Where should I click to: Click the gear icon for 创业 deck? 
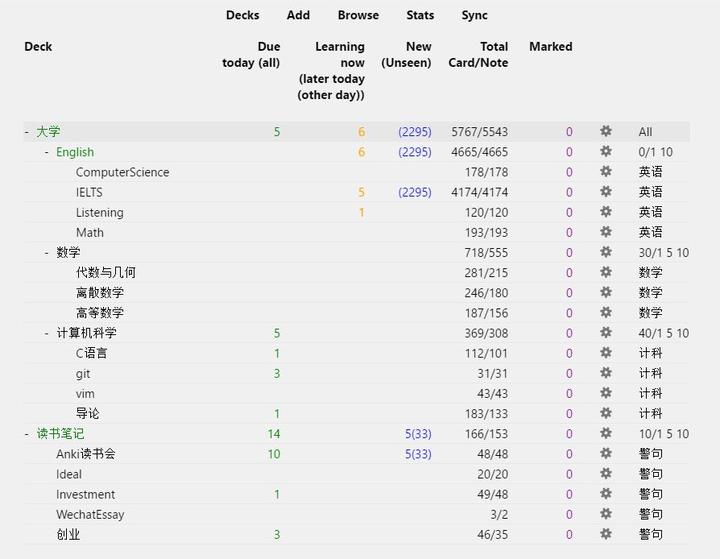(605, 534)
